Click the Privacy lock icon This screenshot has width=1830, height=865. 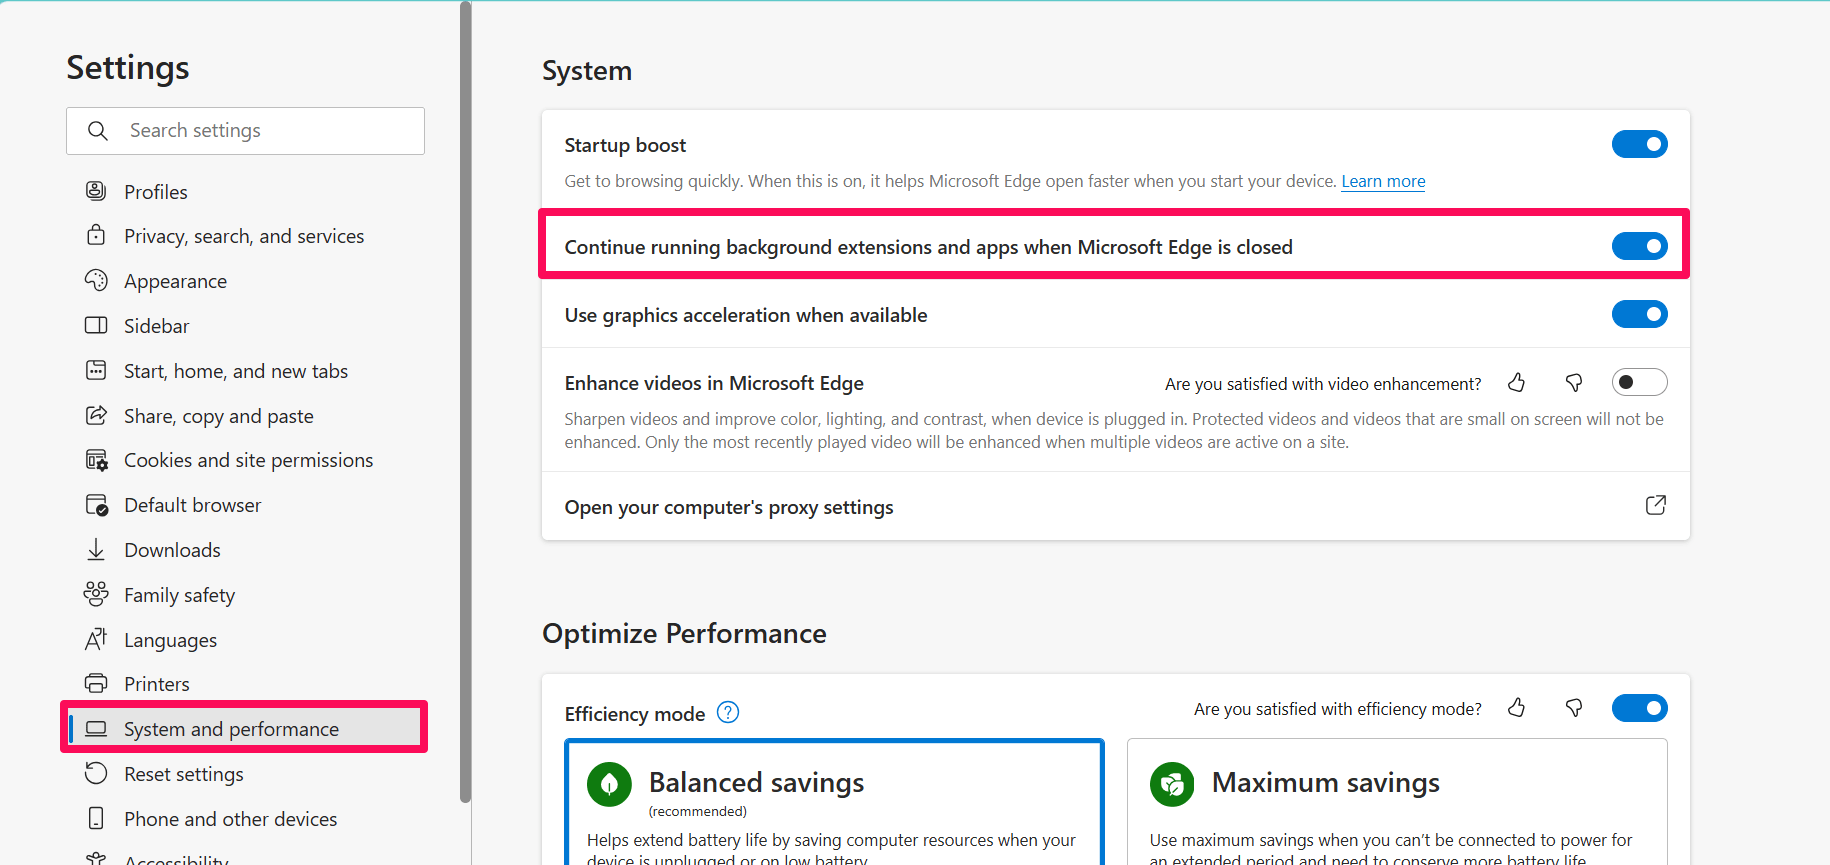click(x=96, y=235)
